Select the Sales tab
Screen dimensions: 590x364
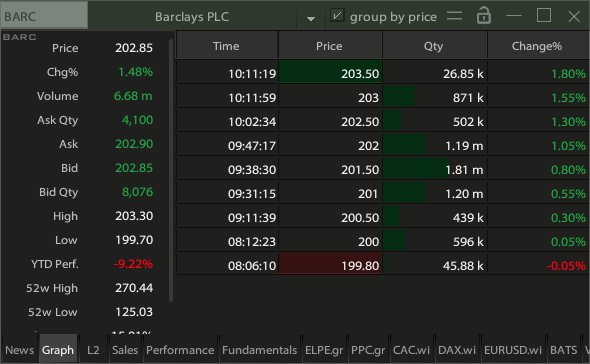pos(125,350)
